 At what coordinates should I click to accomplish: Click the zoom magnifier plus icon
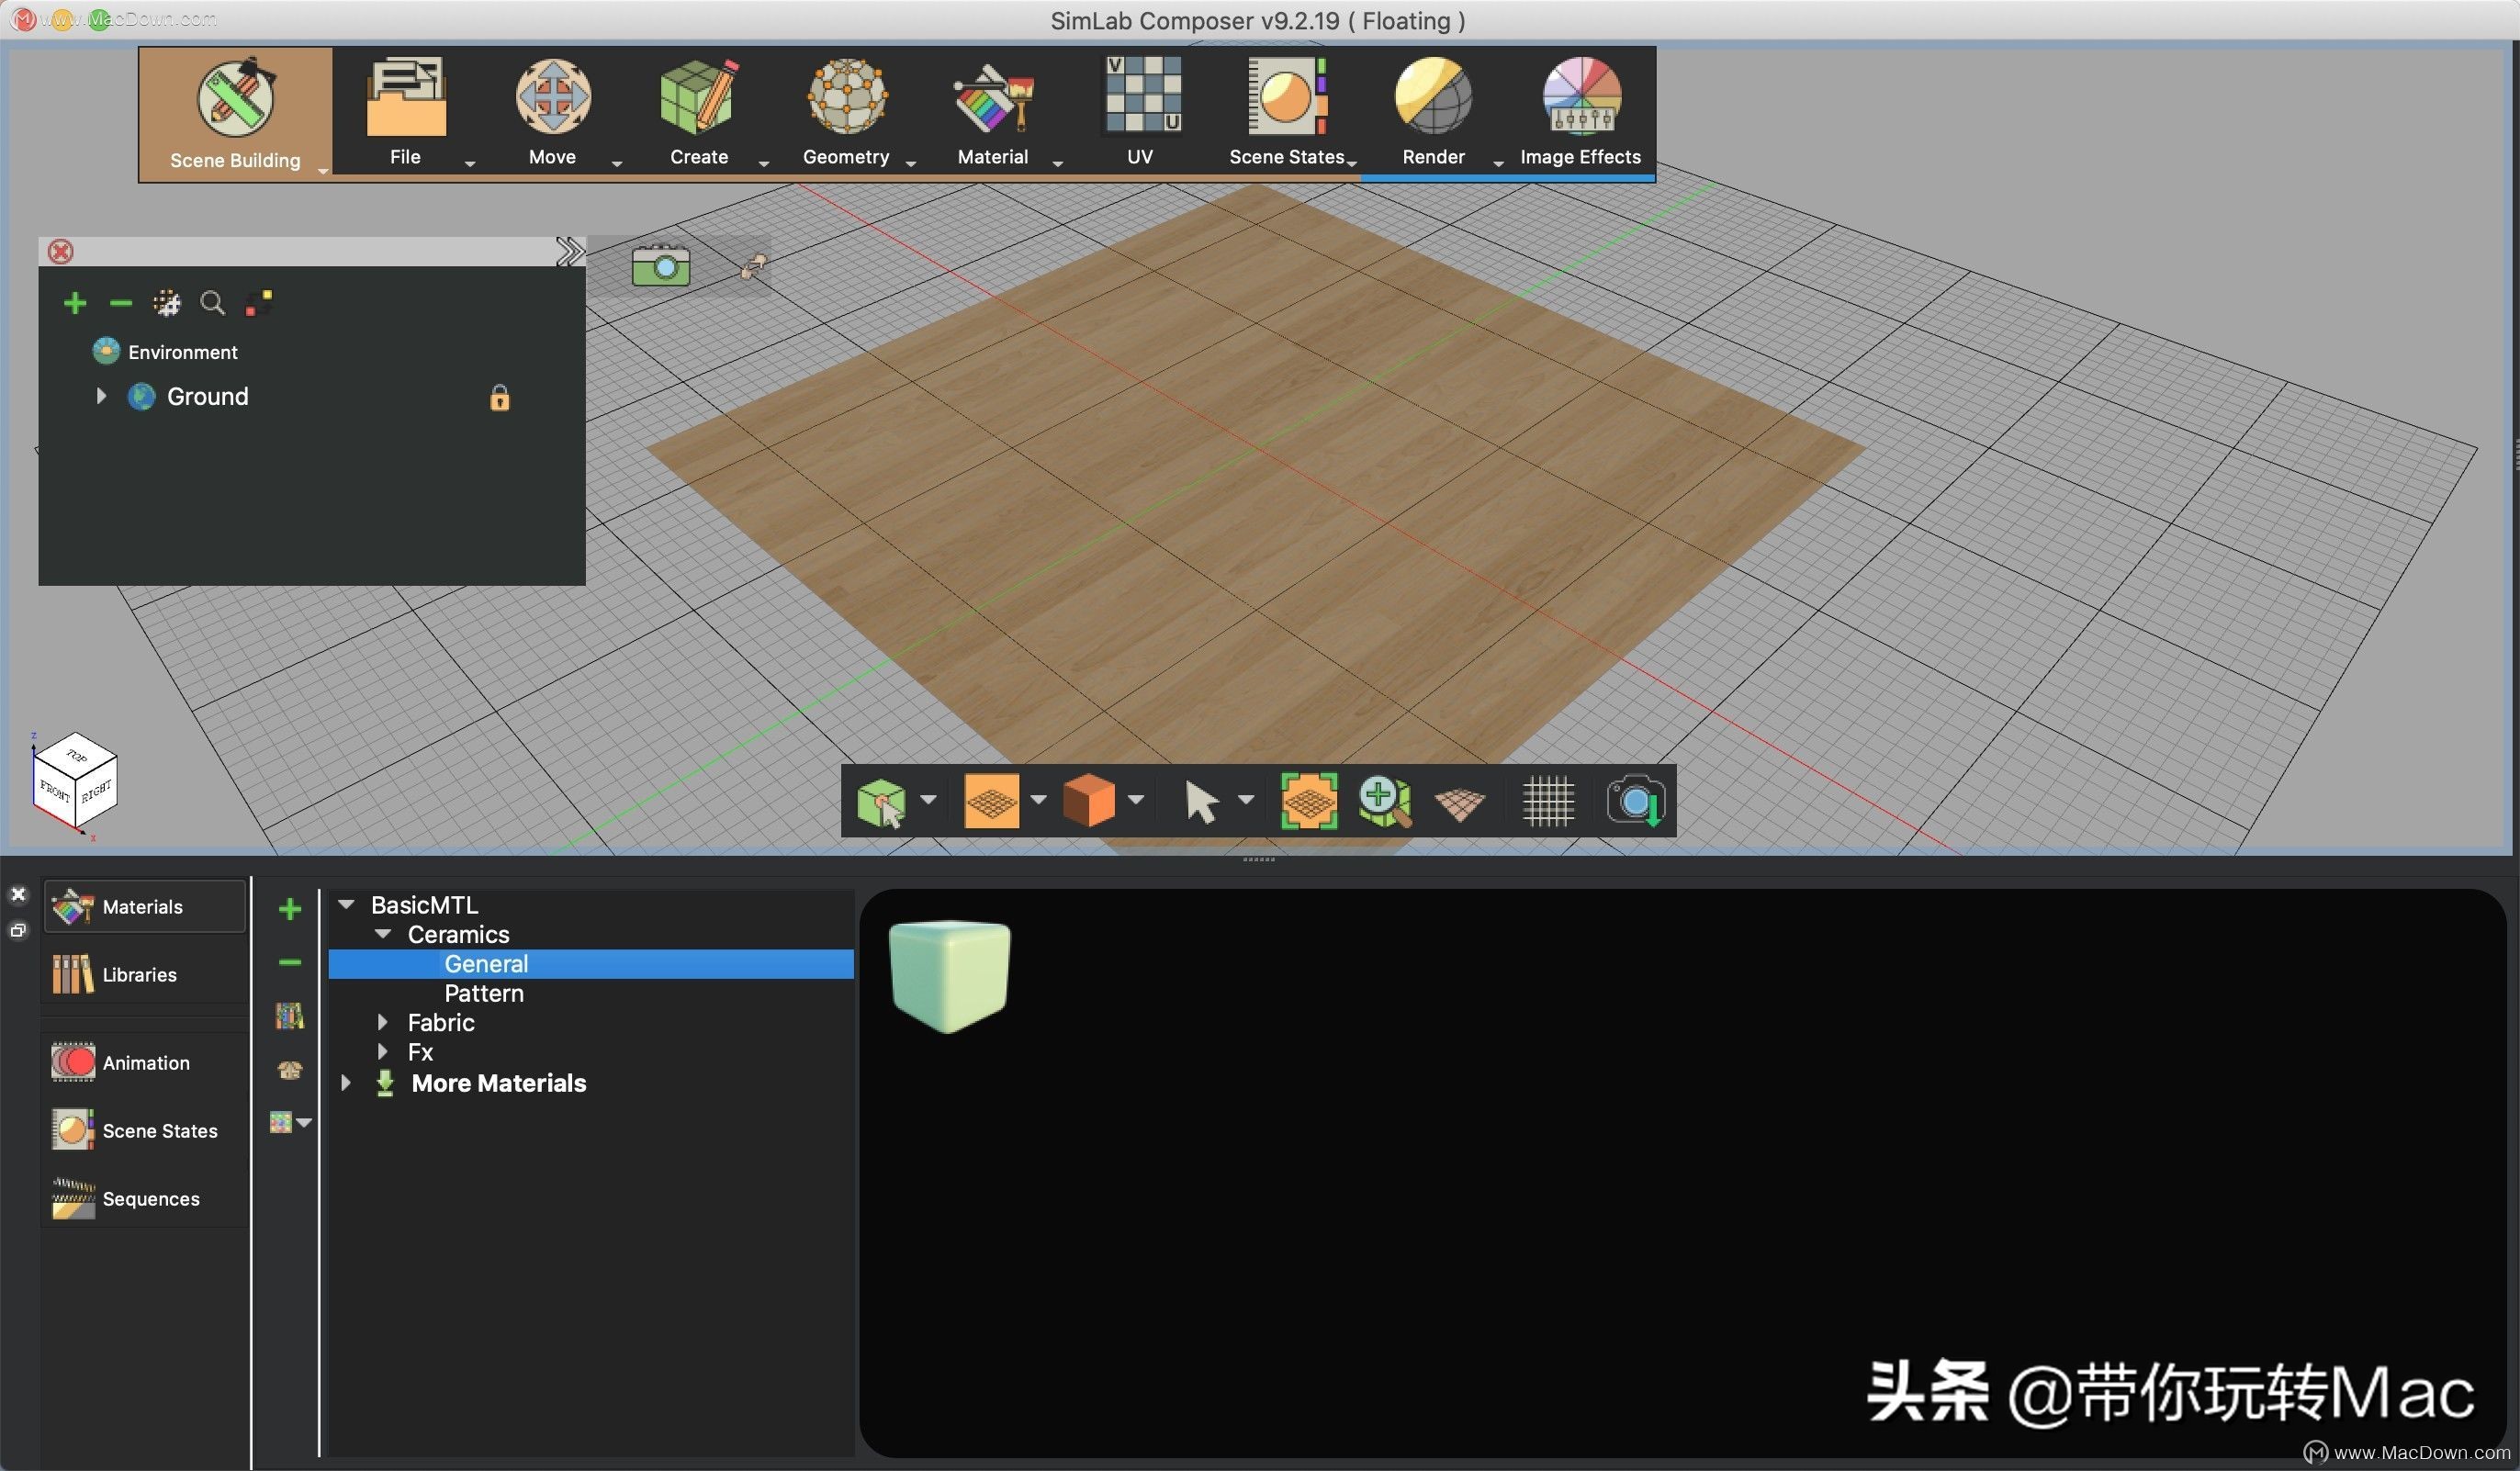(1385, 801)
